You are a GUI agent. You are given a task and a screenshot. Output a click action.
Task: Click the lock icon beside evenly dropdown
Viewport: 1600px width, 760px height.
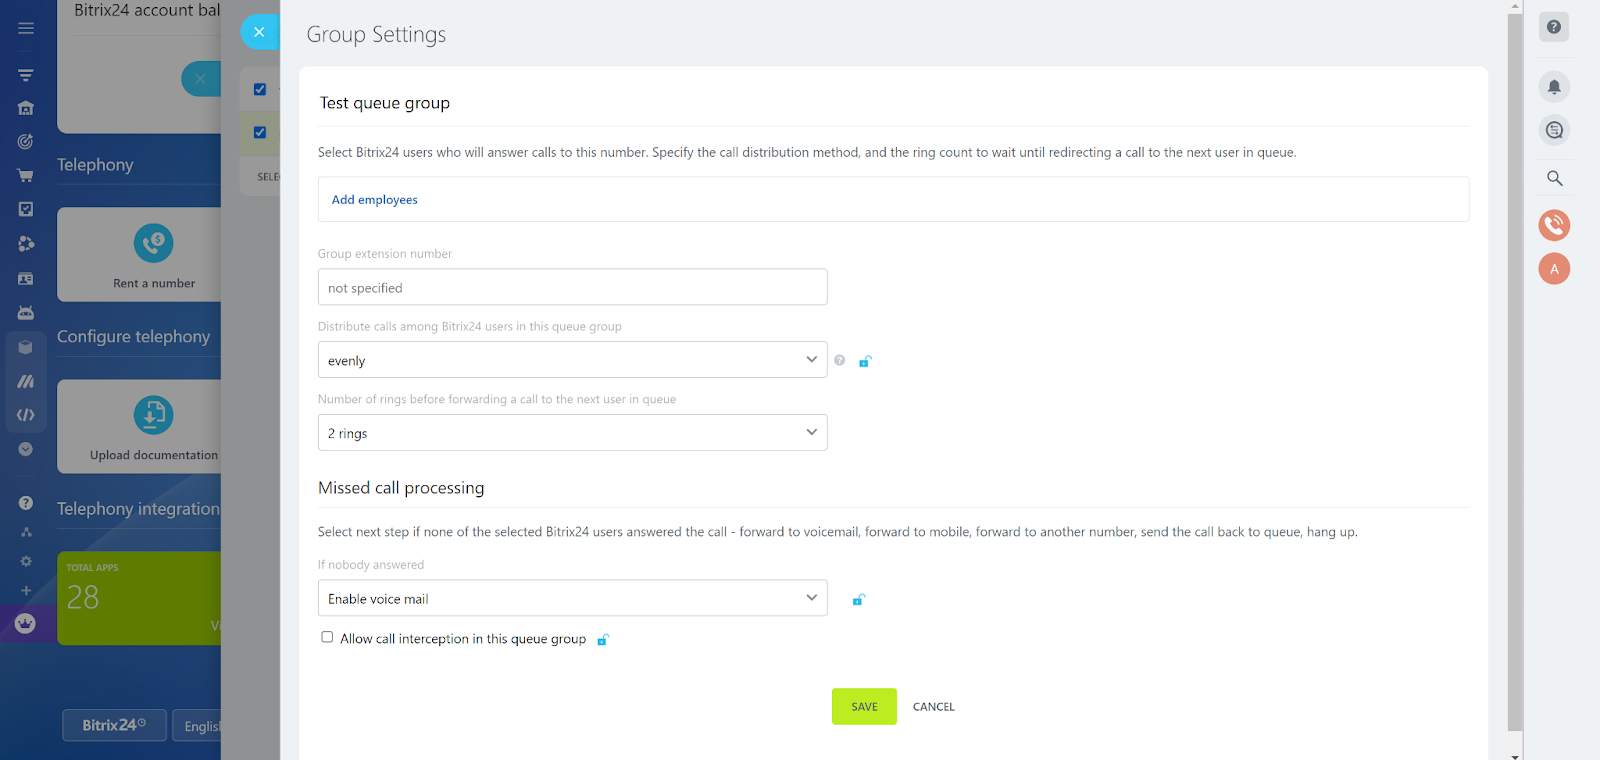pos(865,361)
